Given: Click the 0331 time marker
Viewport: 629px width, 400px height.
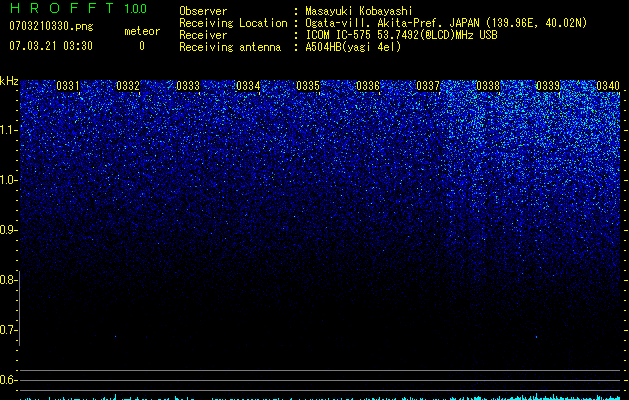Looking at the screenshot, I should pos(68,86).
